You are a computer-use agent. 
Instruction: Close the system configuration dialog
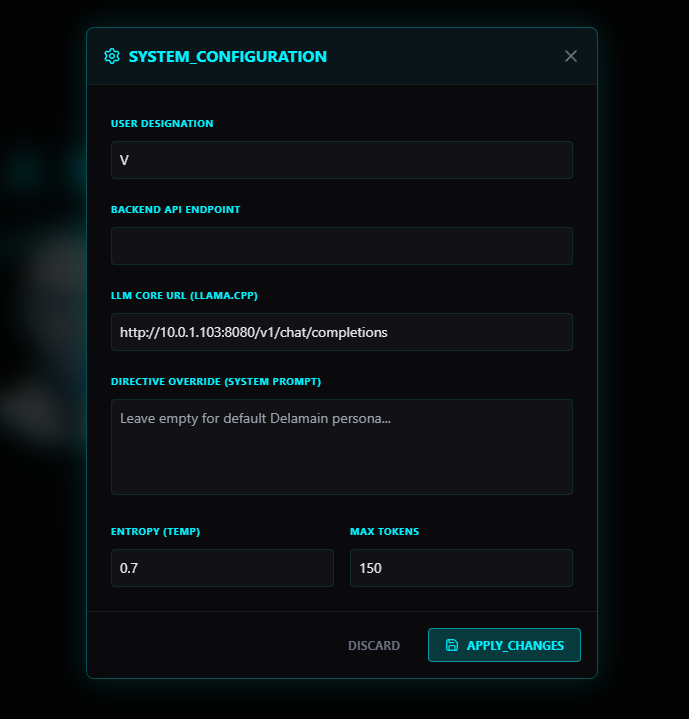[x=571, y=56]
